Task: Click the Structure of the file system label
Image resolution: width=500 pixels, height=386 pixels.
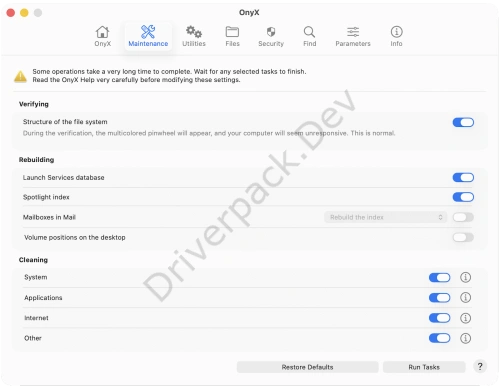Action: pyautogui.click(x=65, y=122)
